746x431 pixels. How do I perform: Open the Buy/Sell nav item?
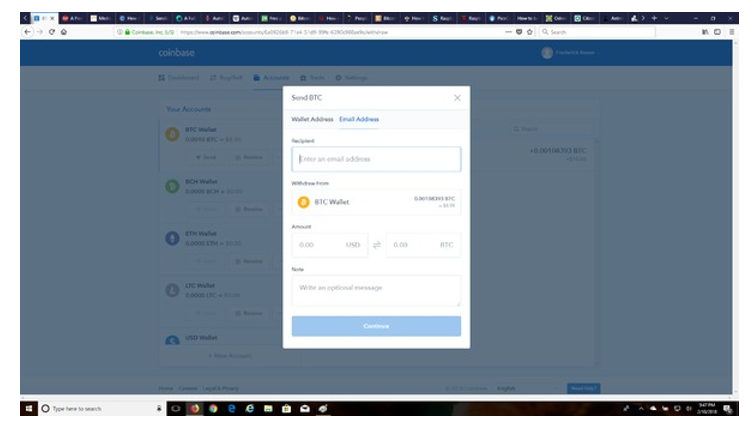click(x=226, y=78)
